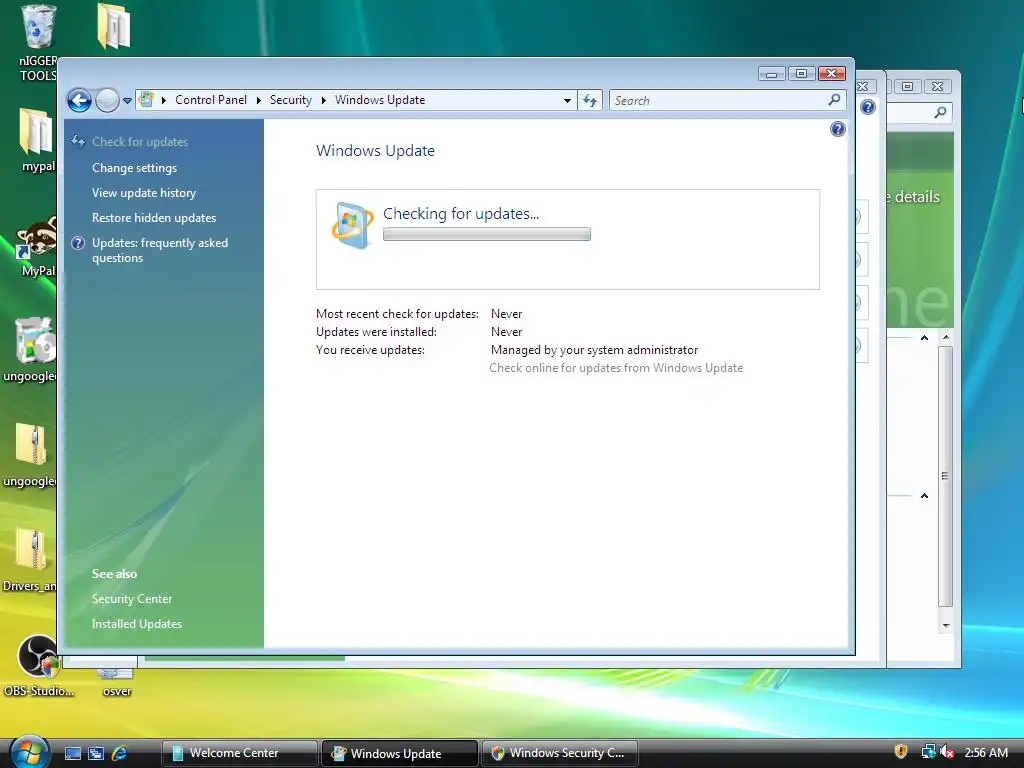Switch to Windows Update taskbar button
1024x768 pixels.
(x=400, y=753)
